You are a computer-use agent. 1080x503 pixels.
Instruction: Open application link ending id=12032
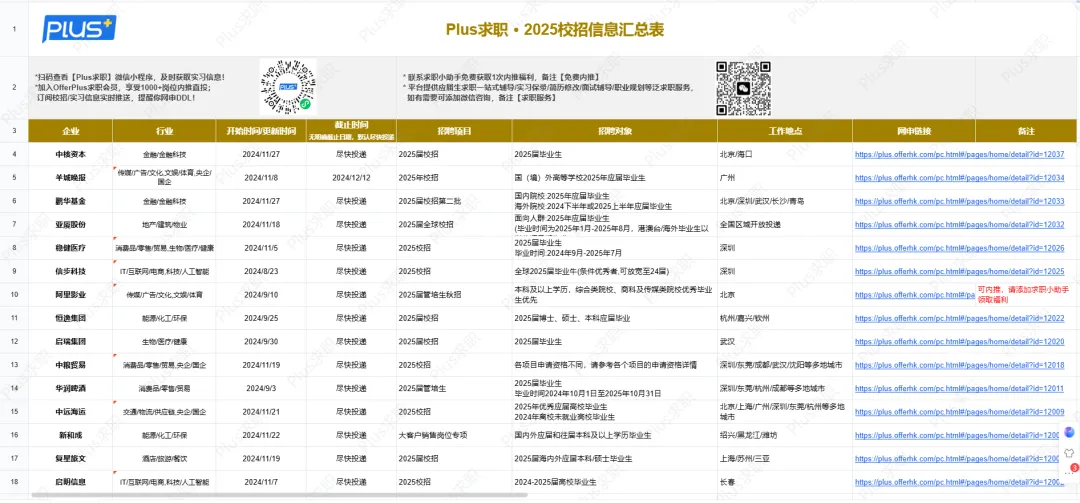pos(959,225)
